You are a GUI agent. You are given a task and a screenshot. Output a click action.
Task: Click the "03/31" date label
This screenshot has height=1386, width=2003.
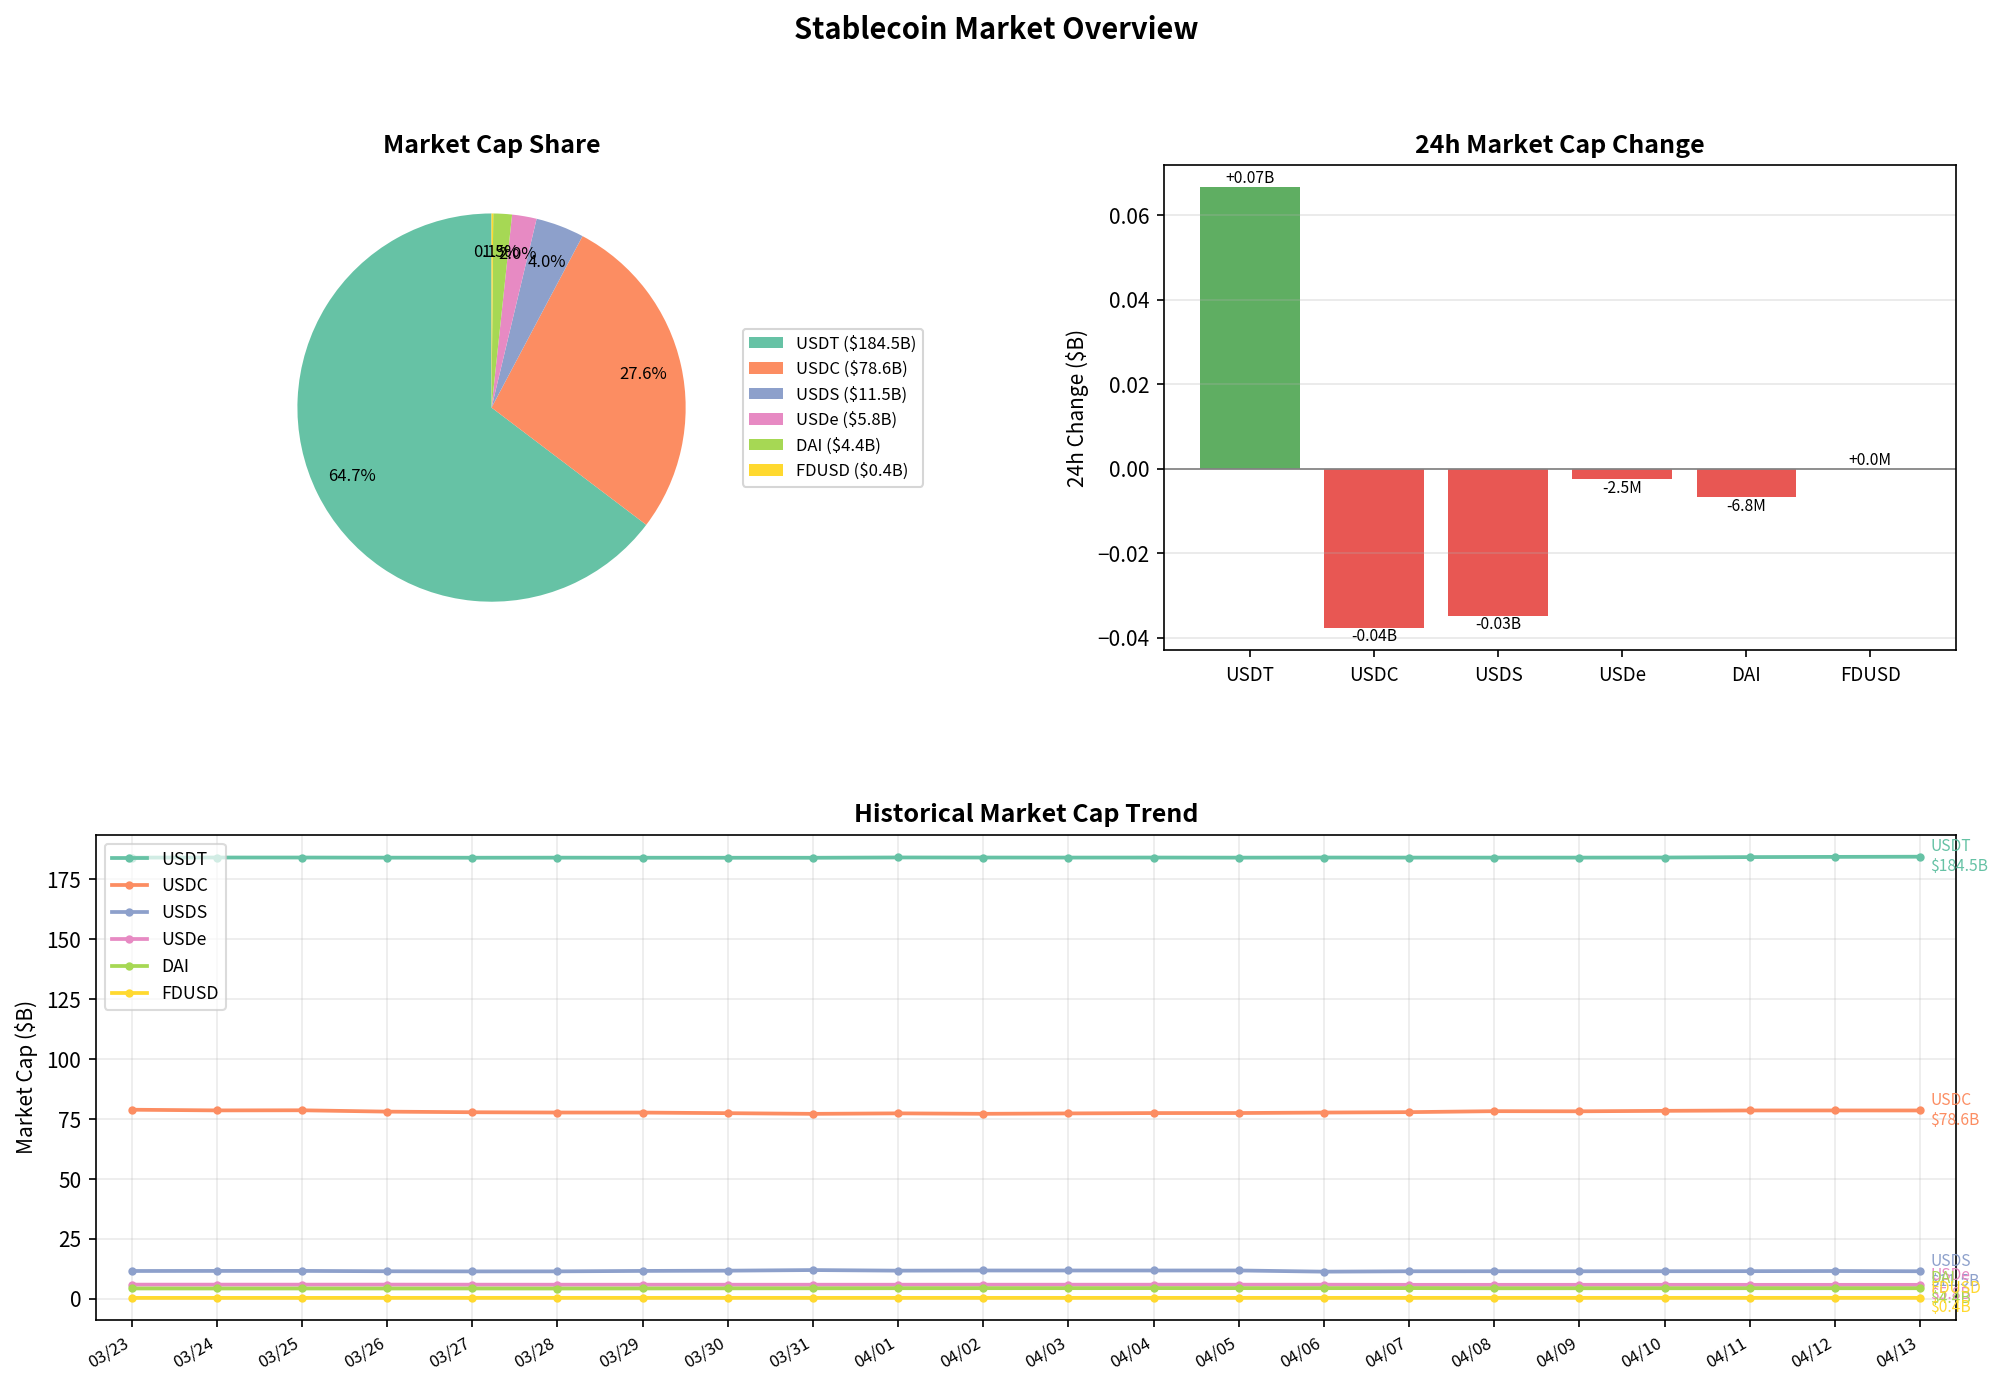790,1352
